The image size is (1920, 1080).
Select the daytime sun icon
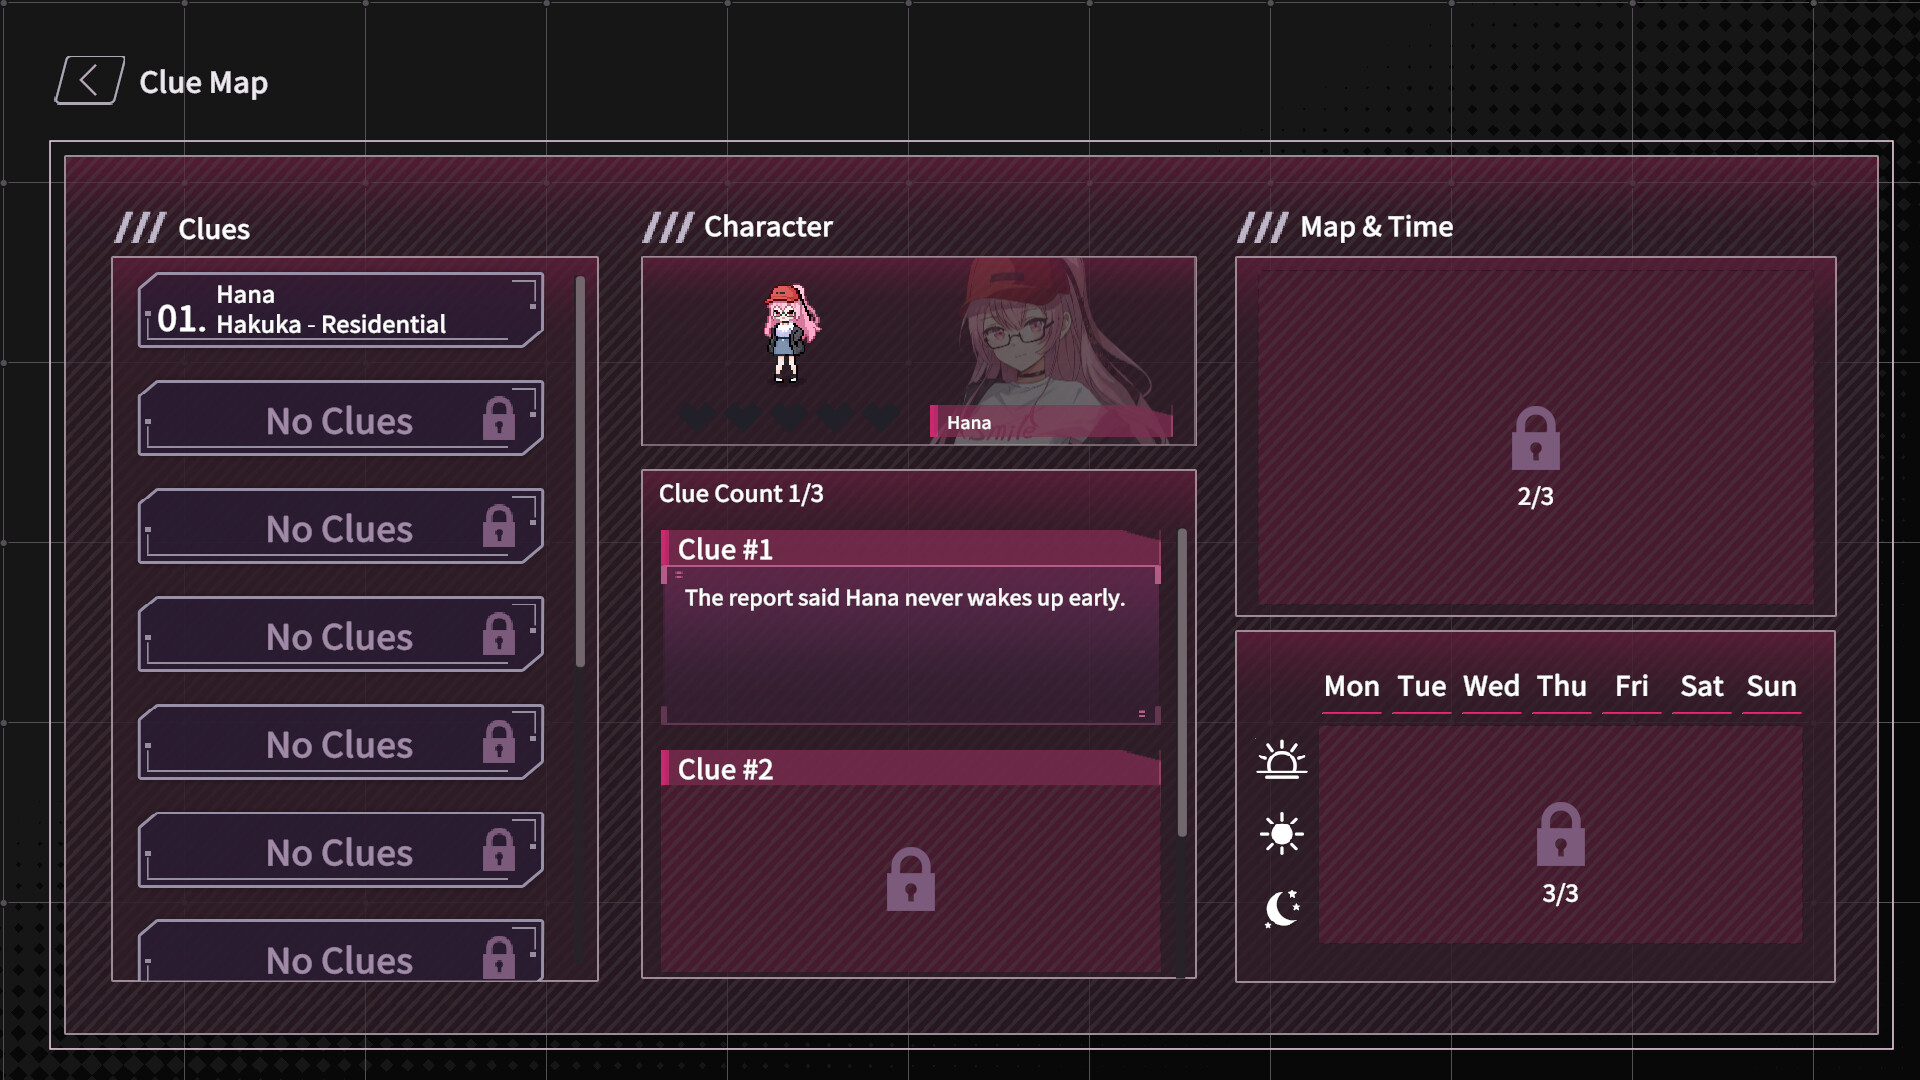1281,833
